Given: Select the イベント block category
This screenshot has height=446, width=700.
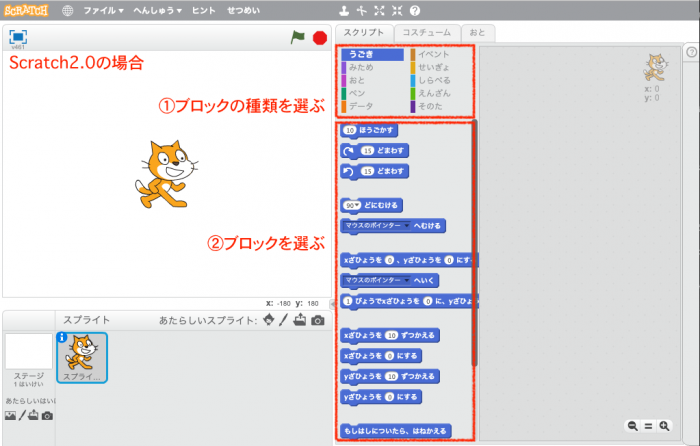Looking at the screenshot, I should click(430, 54).
